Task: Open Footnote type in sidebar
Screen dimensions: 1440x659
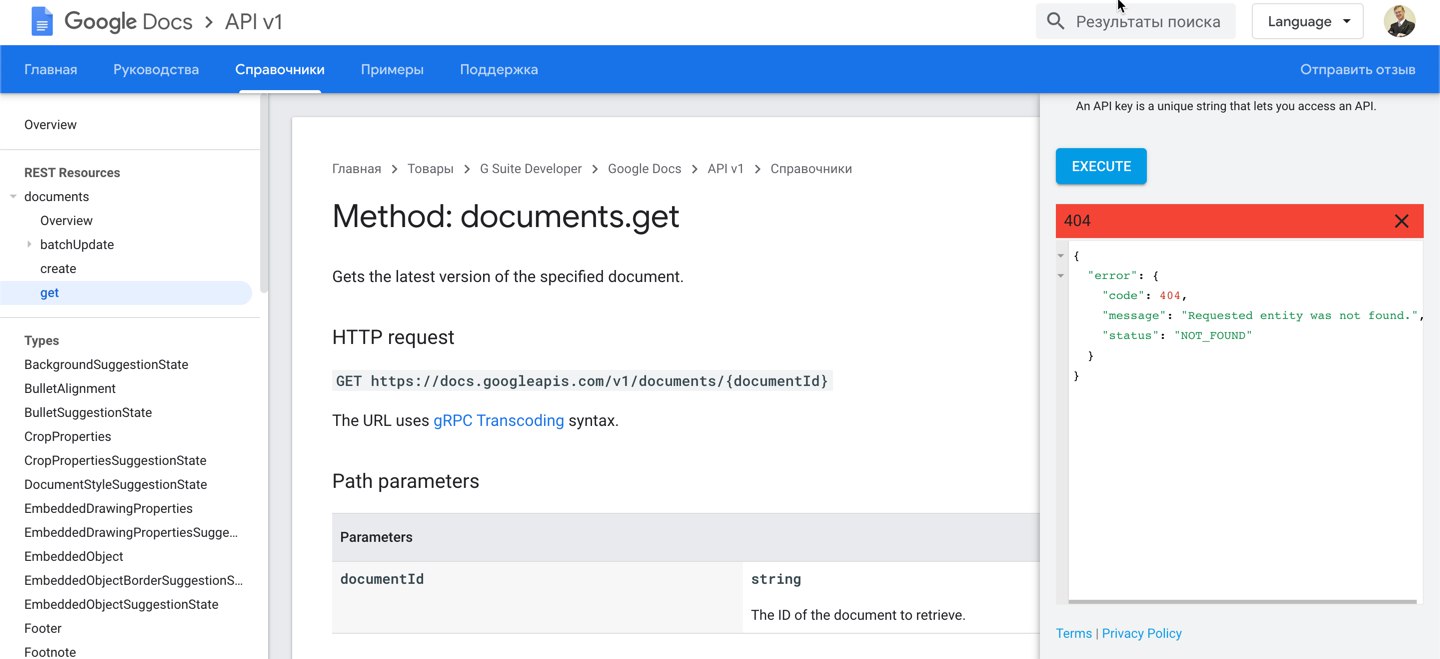Action: (x=50, y=652)
